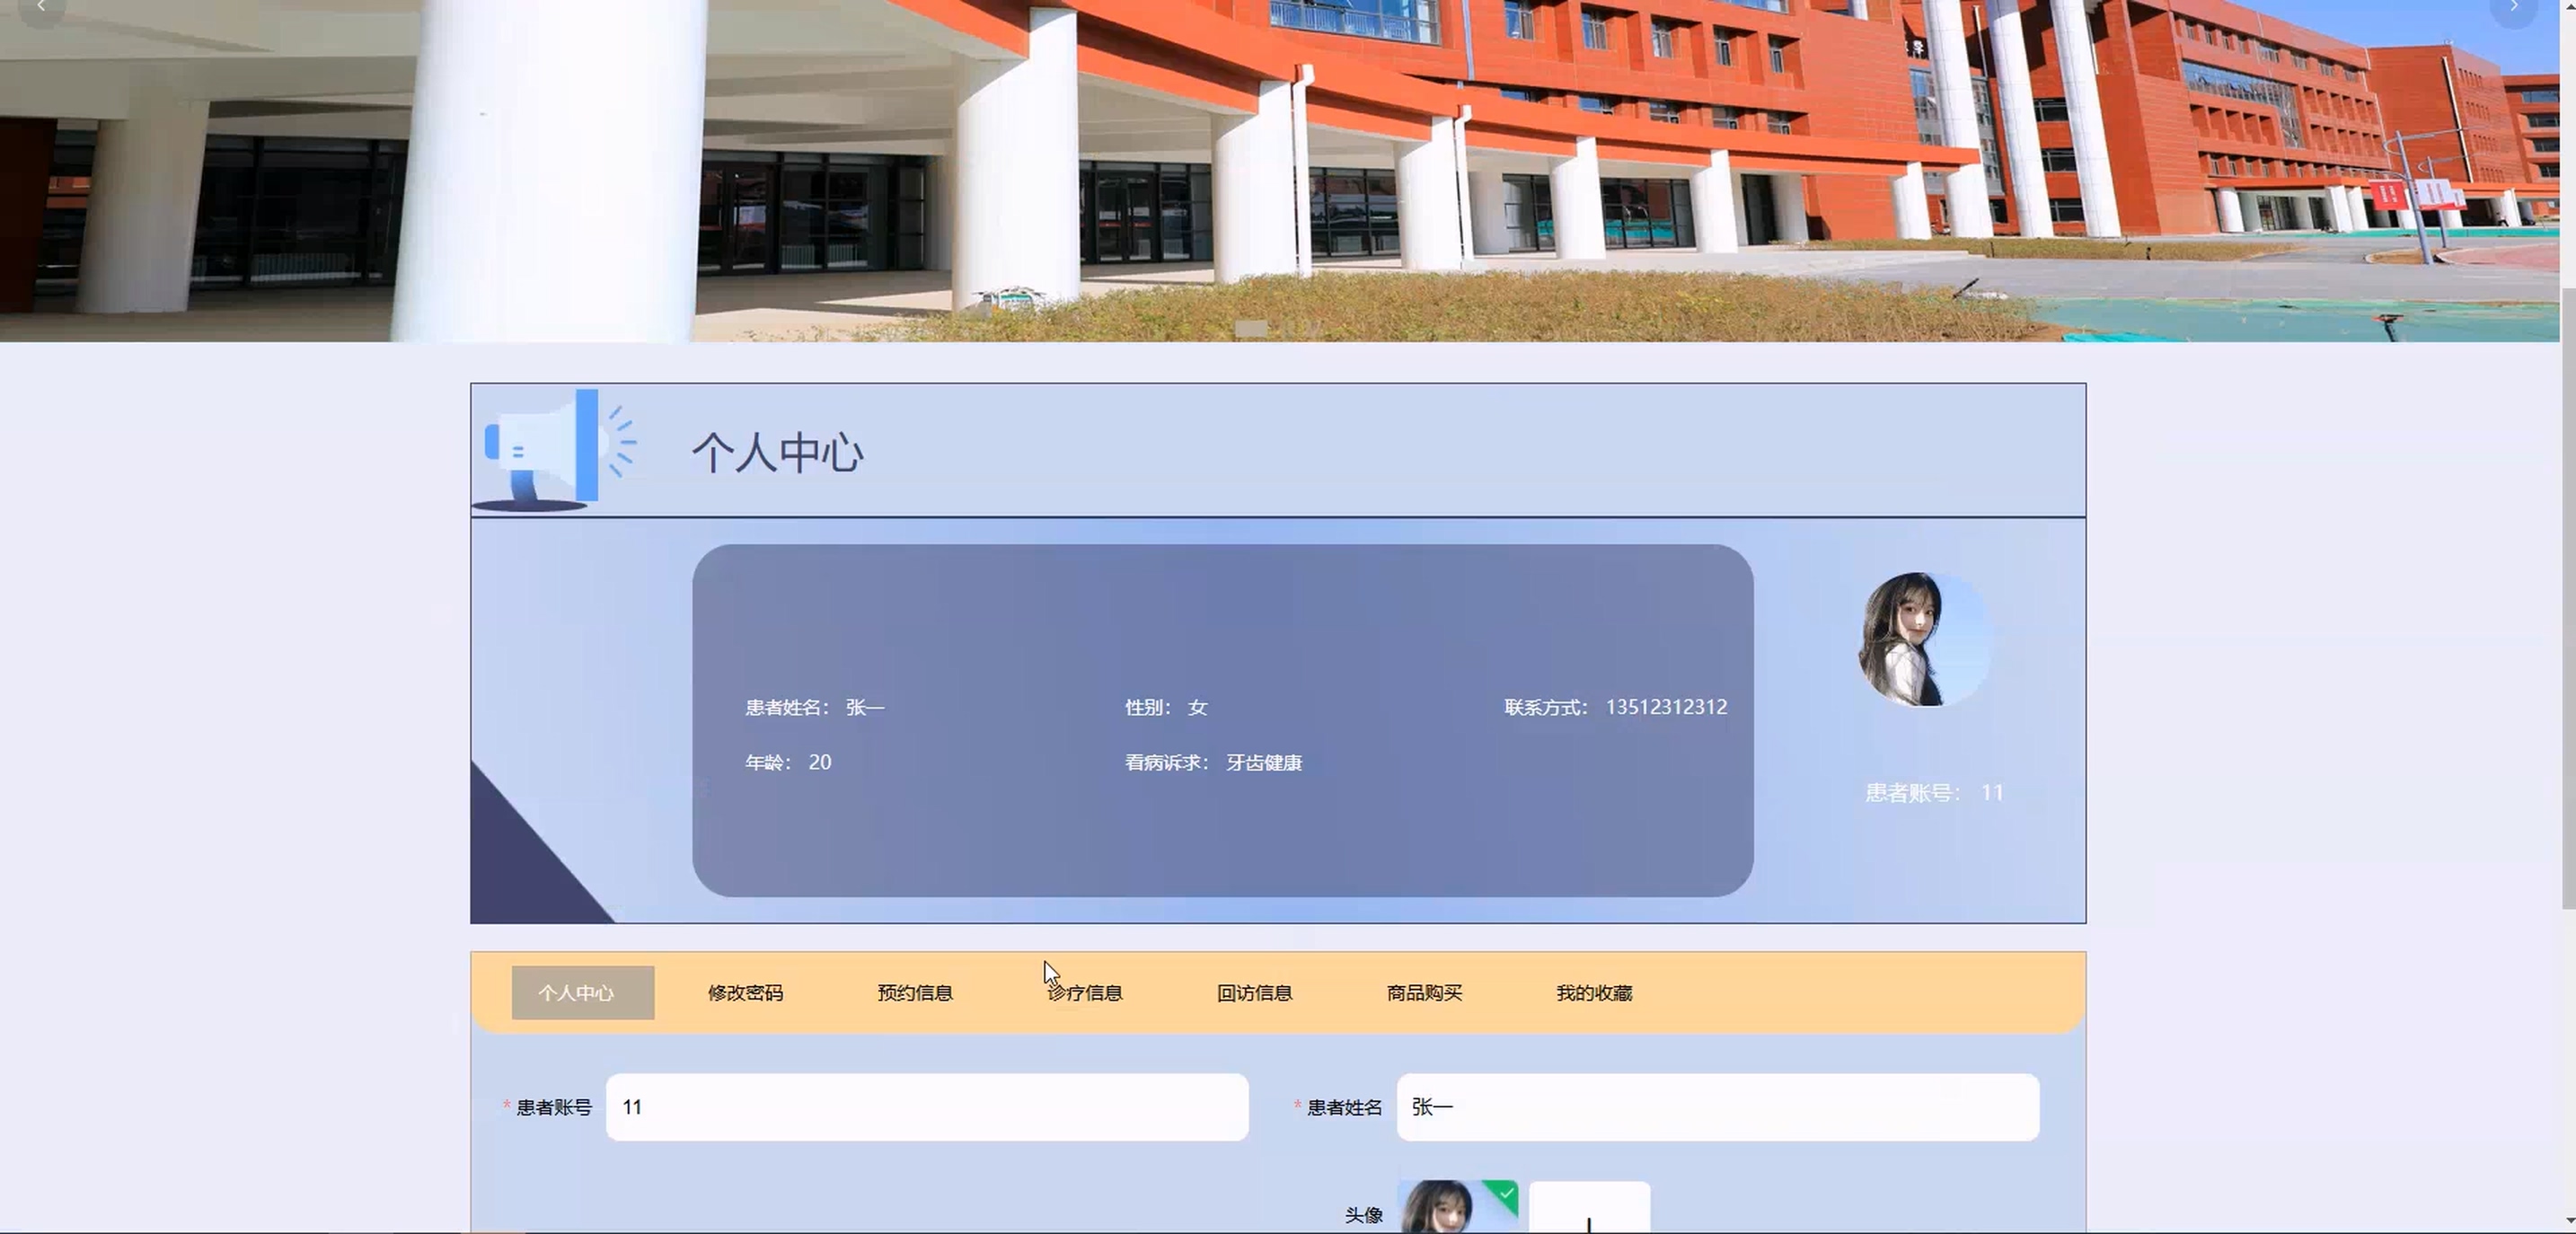Open the 预约信息 tab
This screenshot has width=2576, height=1234.
pyautogui.click(x=915, y=993)
